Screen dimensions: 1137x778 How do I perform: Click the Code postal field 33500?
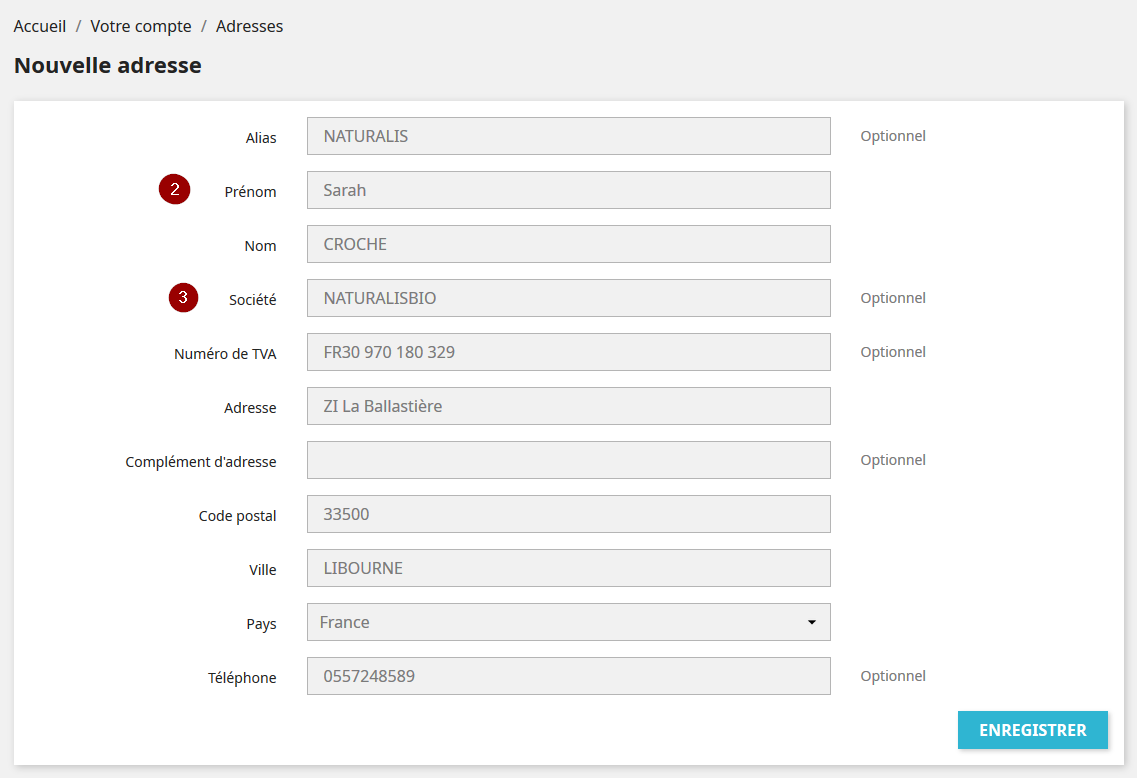coord(568,514)
